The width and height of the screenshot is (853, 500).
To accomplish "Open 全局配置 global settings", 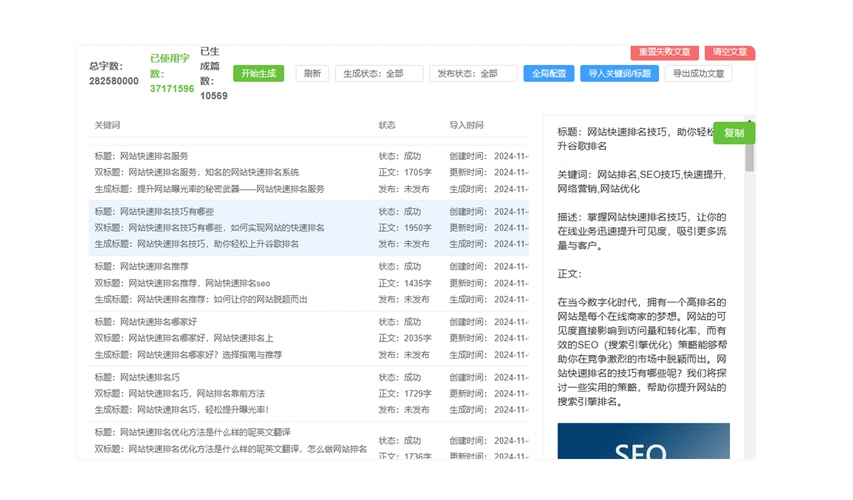I will 549,73.
